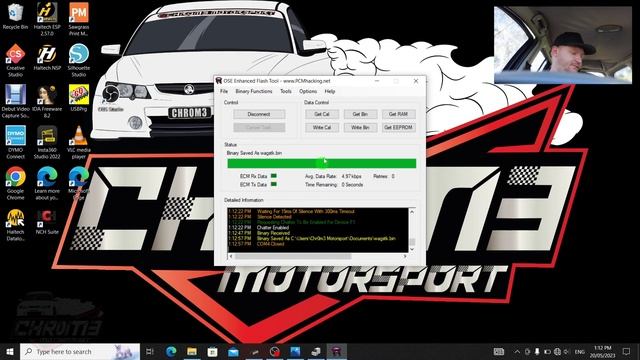
Task: Open Sawgrass Print Manager desktop shortcut
Action: (x=78, y=18)
